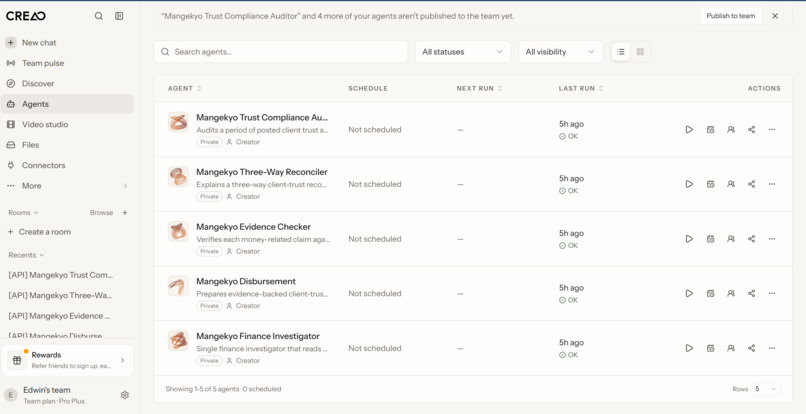Sort agents by Last Run column
Screen dimensions: 806x414
coord(581,88)
